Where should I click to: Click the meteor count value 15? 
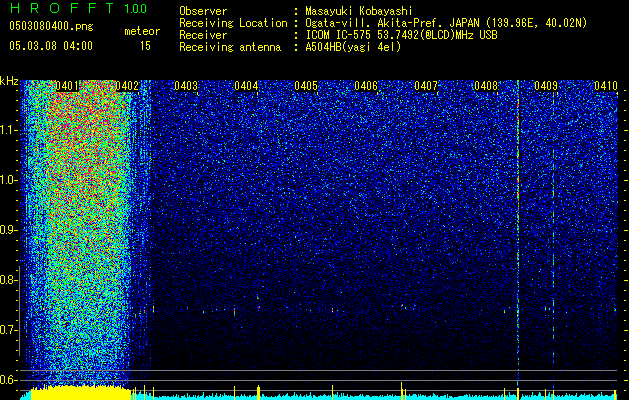(145, 46)
